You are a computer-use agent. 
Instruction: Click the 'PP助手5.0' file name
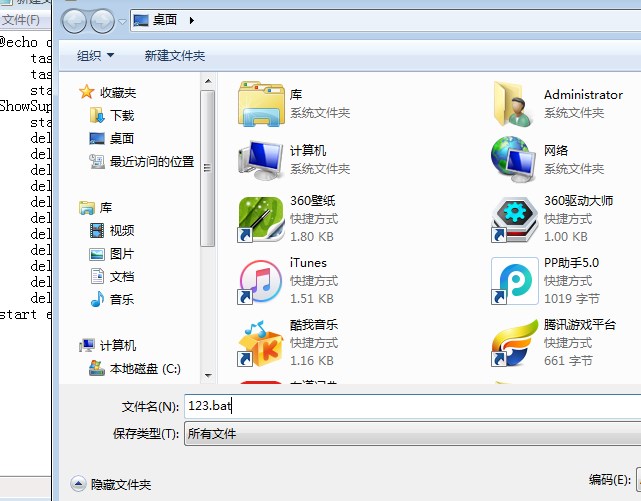click(571, 263)
